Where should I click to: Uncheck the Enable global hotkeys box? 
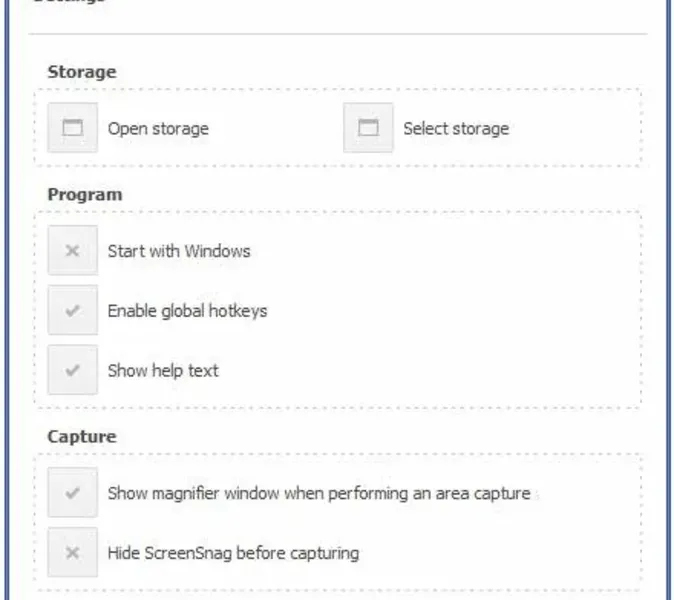click(72, 310)
